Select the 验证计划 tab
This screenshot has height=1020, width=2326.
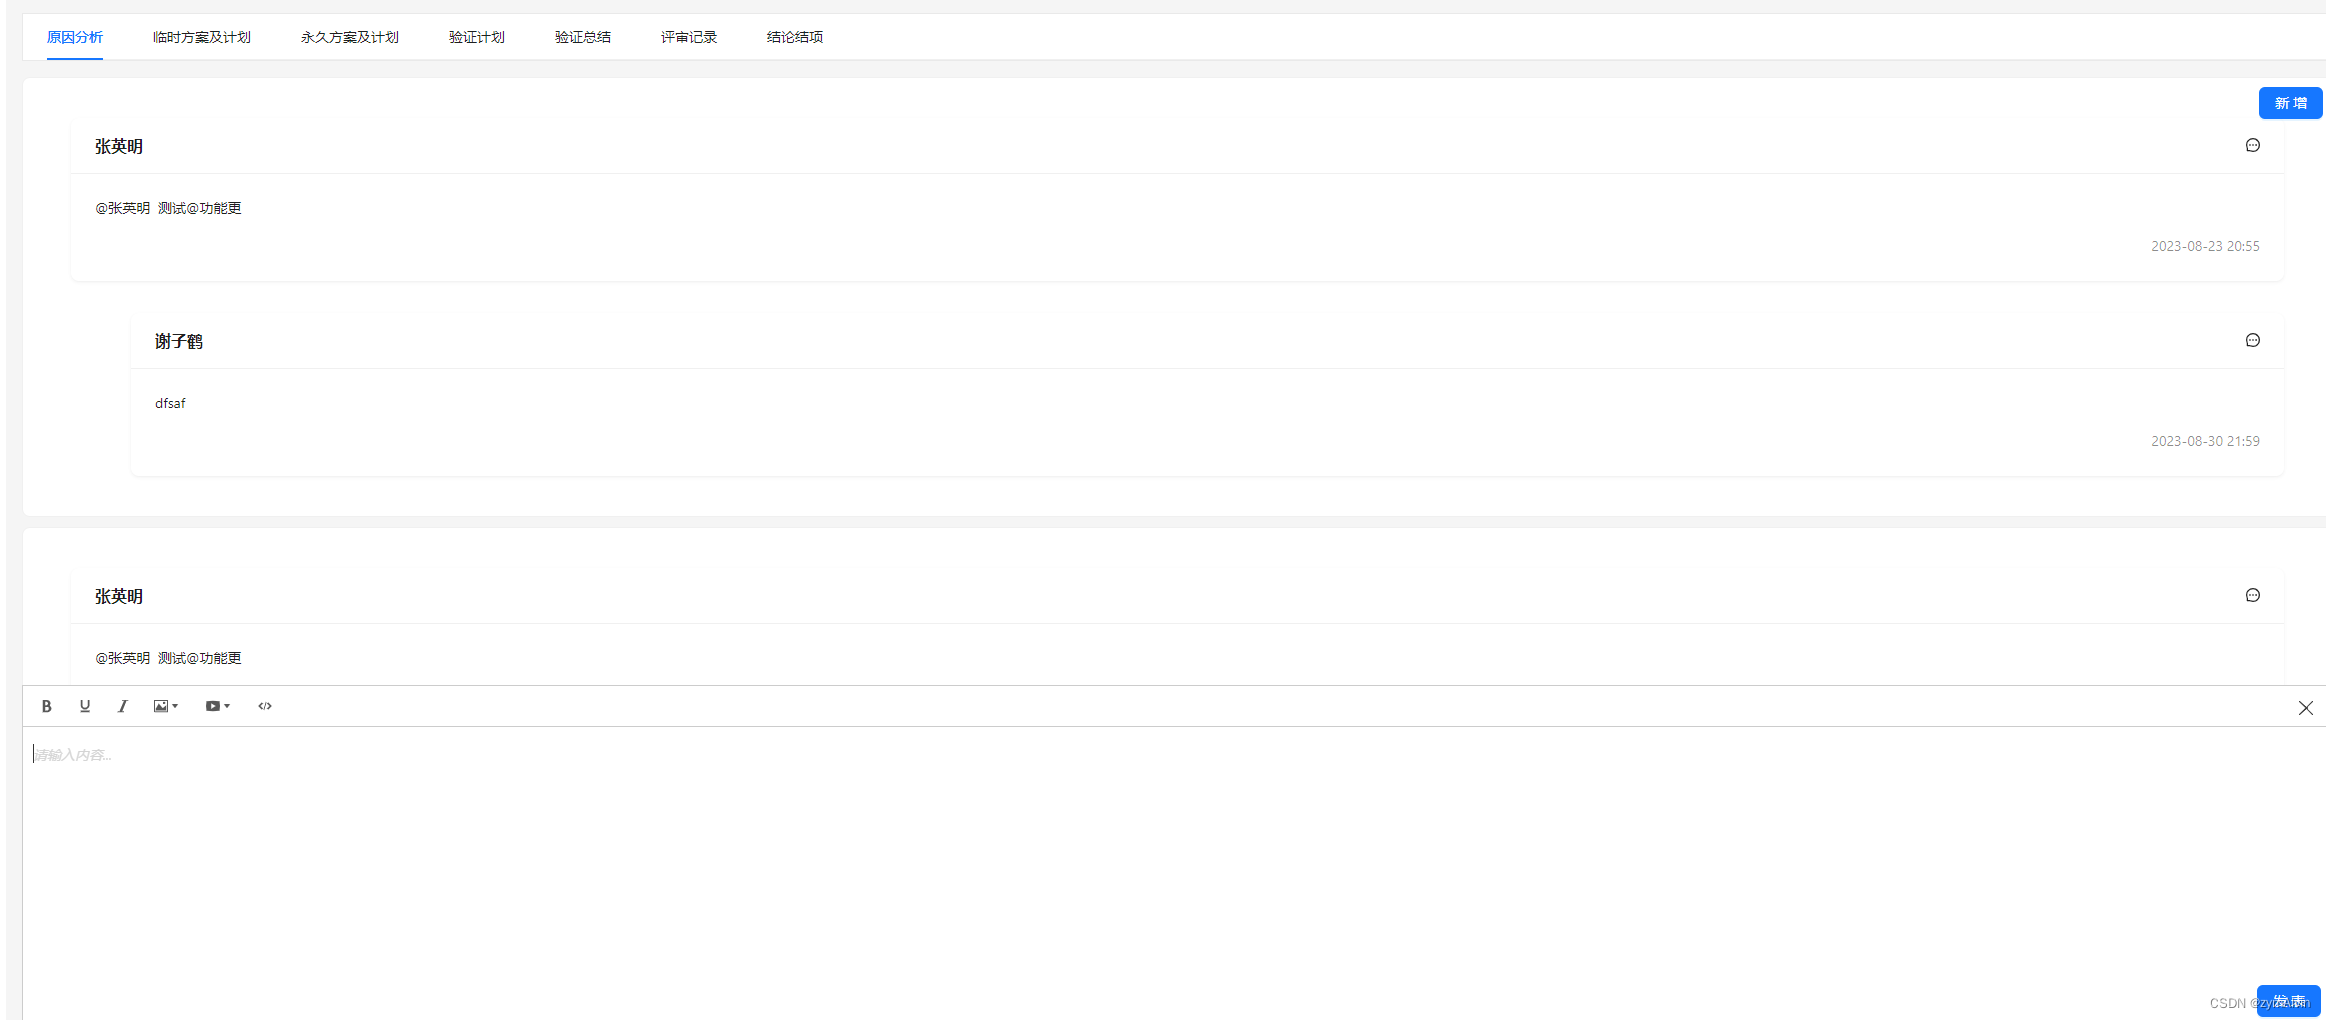tap(476, 37)
